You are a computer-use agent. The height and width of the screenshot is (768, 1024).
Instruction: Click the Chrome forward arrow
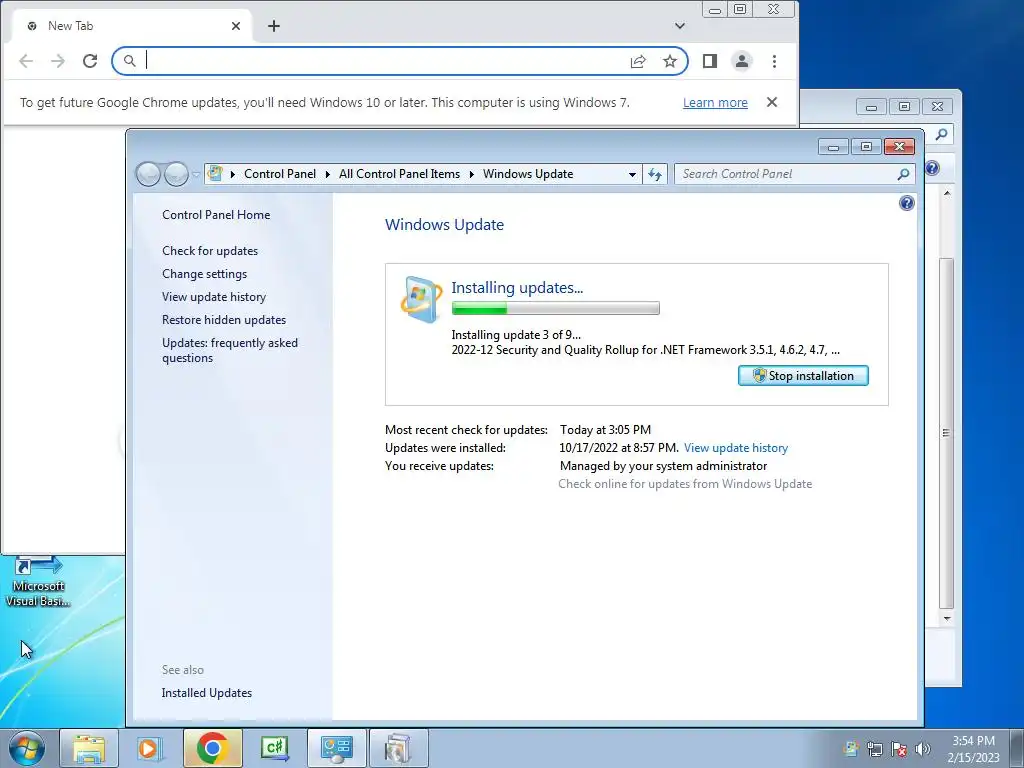[58, 61]
